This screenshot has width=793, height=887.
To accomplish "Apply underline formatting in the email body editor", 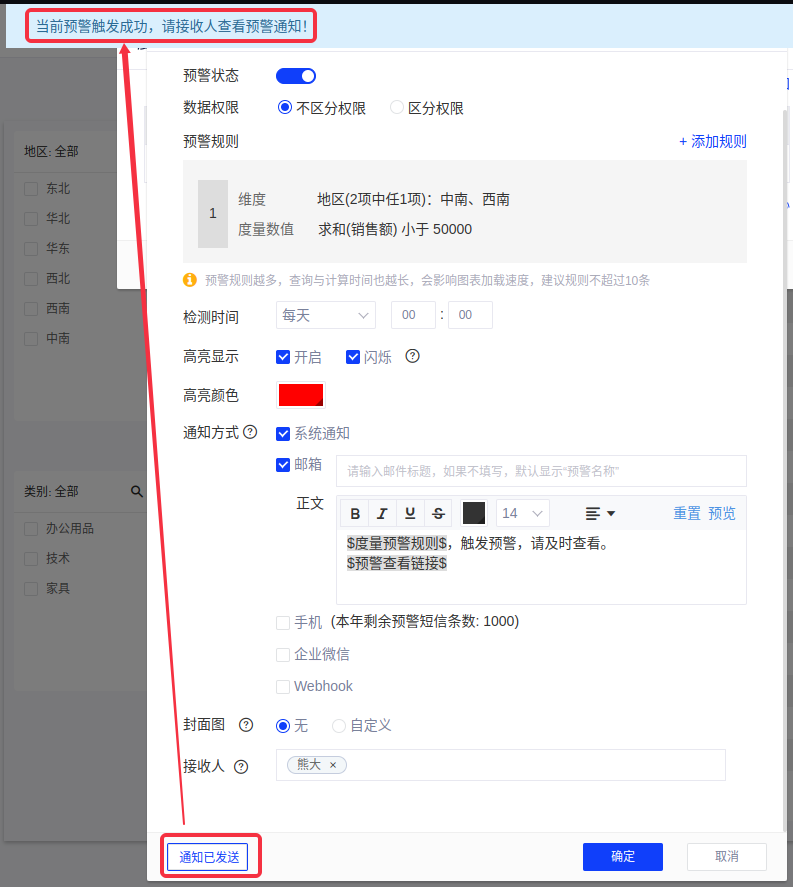I will 410,513.
